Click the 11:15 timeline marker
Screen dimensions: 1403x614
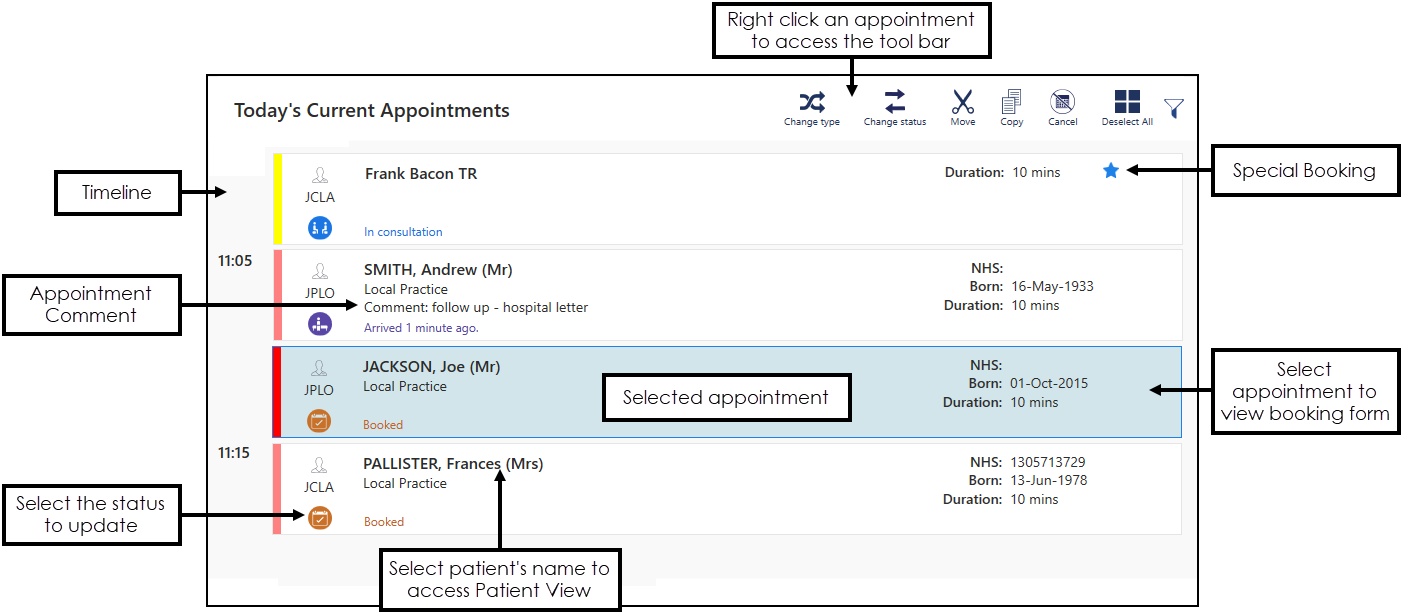click(235, 452)
